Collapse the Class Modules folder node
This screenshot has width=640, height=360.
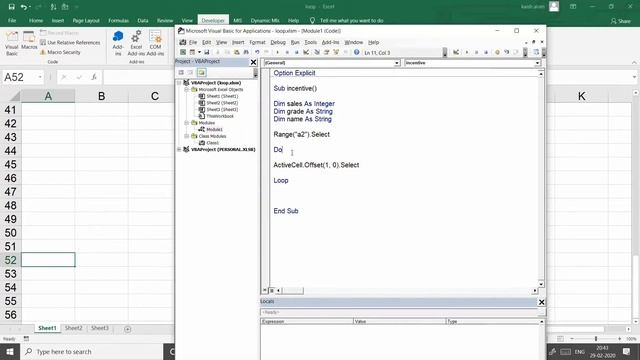(x=186, y=136)
